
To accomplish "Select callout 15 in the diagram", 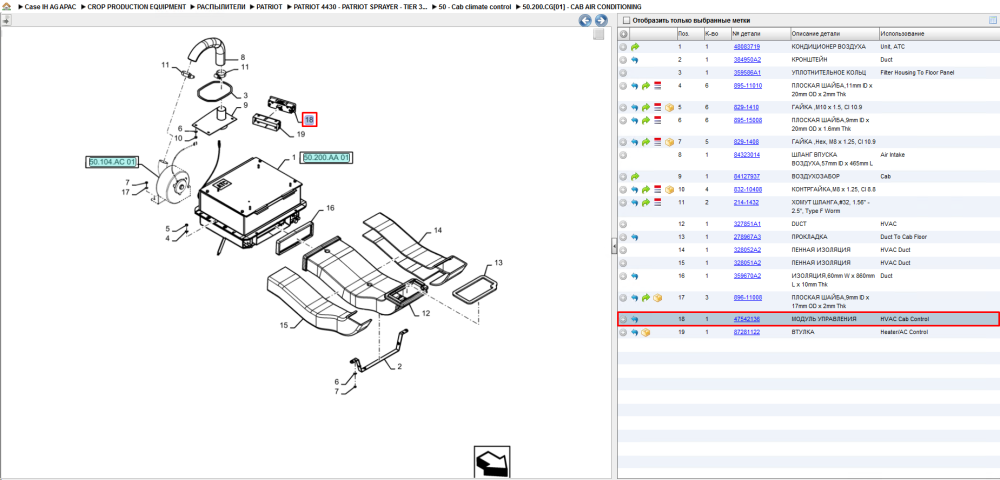I will click(x=284, y=325).
